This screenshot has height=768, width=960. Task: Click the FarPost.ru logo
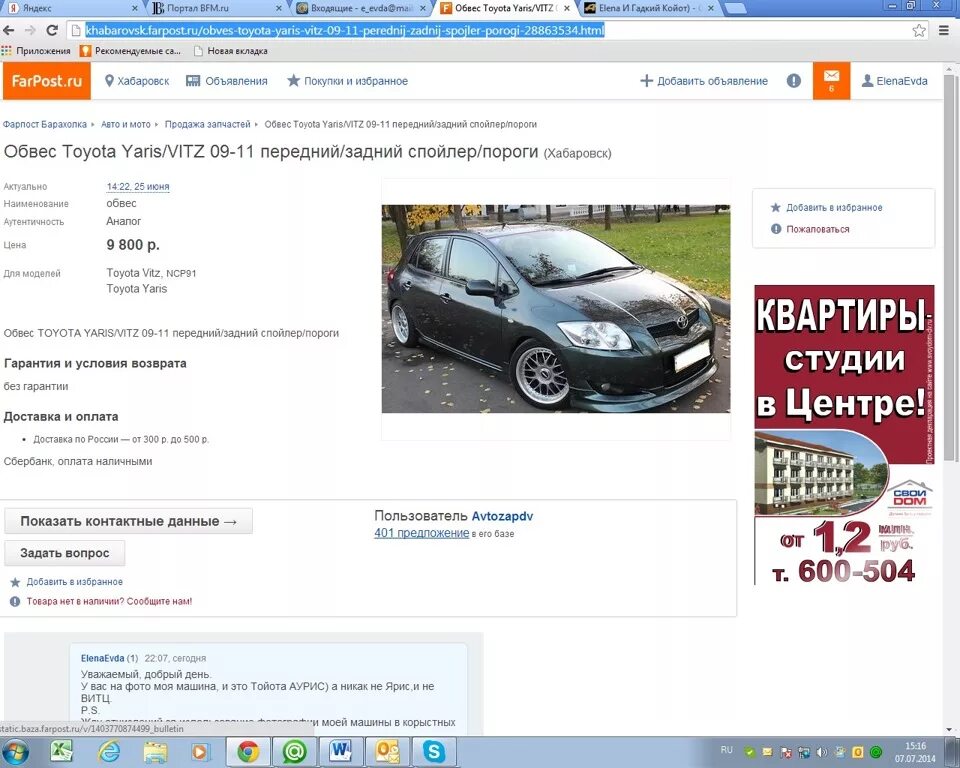(x=47, y=81)
